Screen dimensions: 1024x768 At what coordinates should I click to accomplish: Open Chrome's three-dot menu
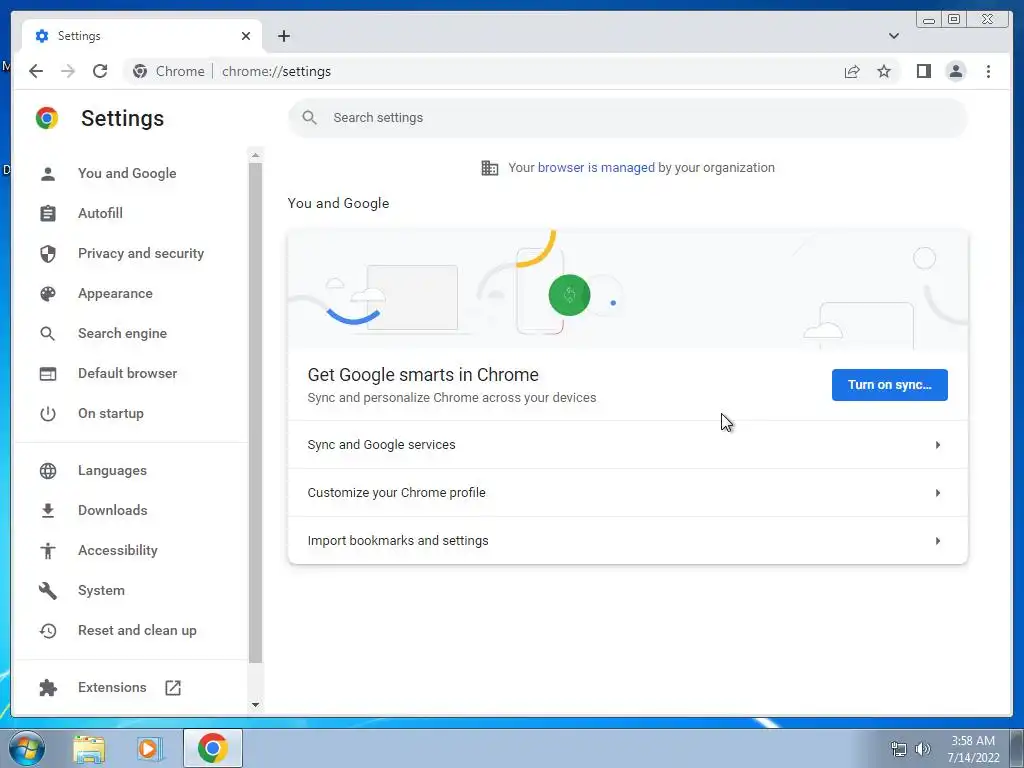pos(988,71)
